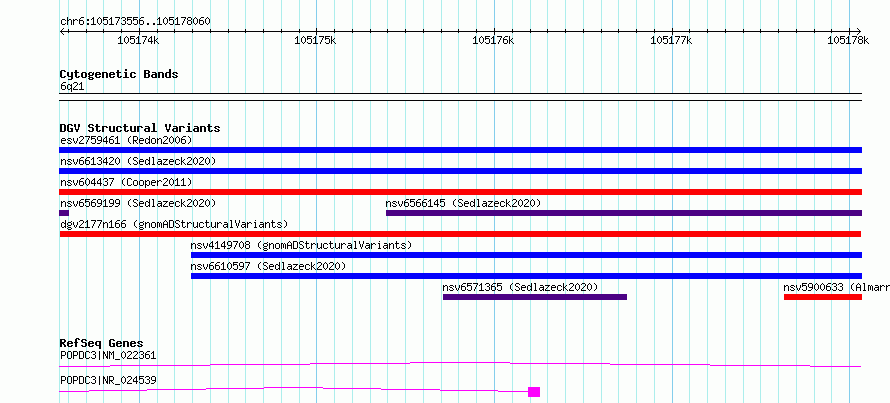Click the nsv4149708 (gnomADStructuralVariants) label

(301, 245)
